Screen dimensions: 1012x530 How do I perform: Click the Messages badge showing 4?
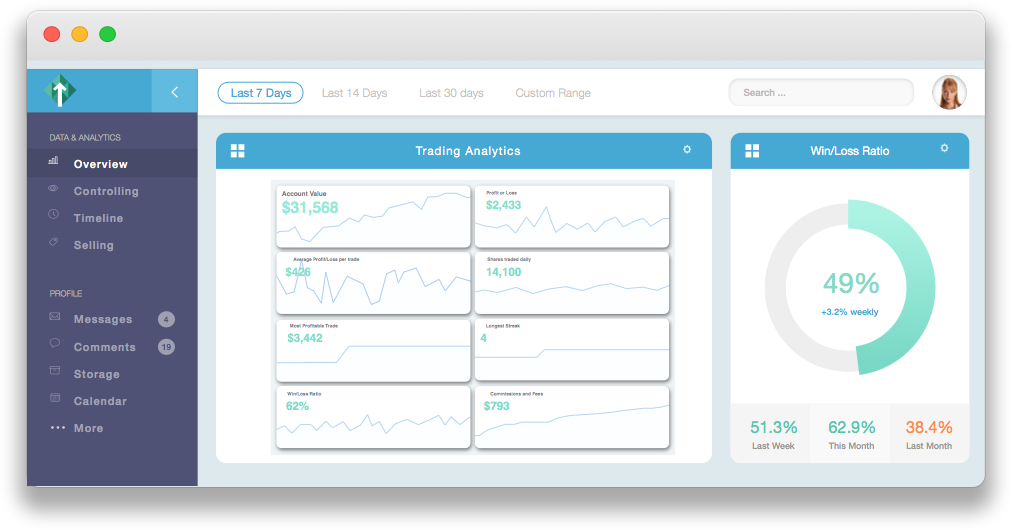166,319
